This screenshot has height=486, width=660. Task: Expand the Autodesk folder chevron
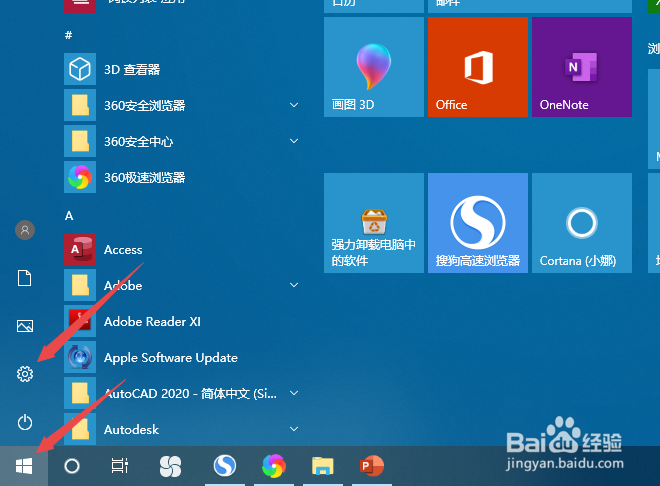coord(294,429)
